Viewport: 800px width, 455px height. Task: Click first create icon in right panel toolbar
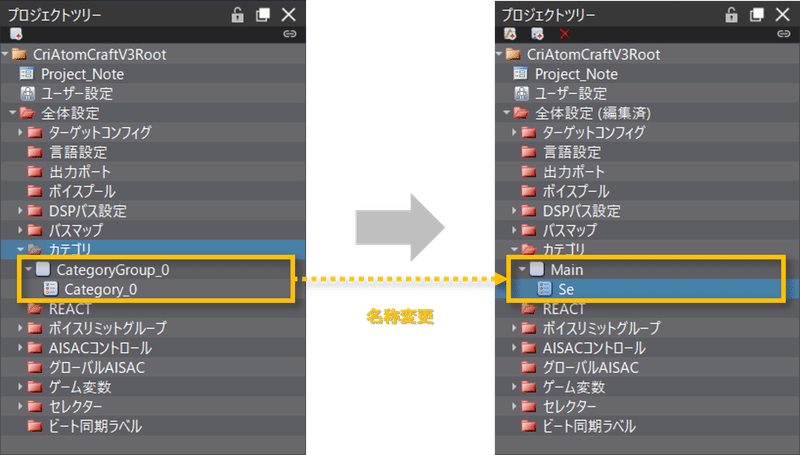tap(510, 34)
